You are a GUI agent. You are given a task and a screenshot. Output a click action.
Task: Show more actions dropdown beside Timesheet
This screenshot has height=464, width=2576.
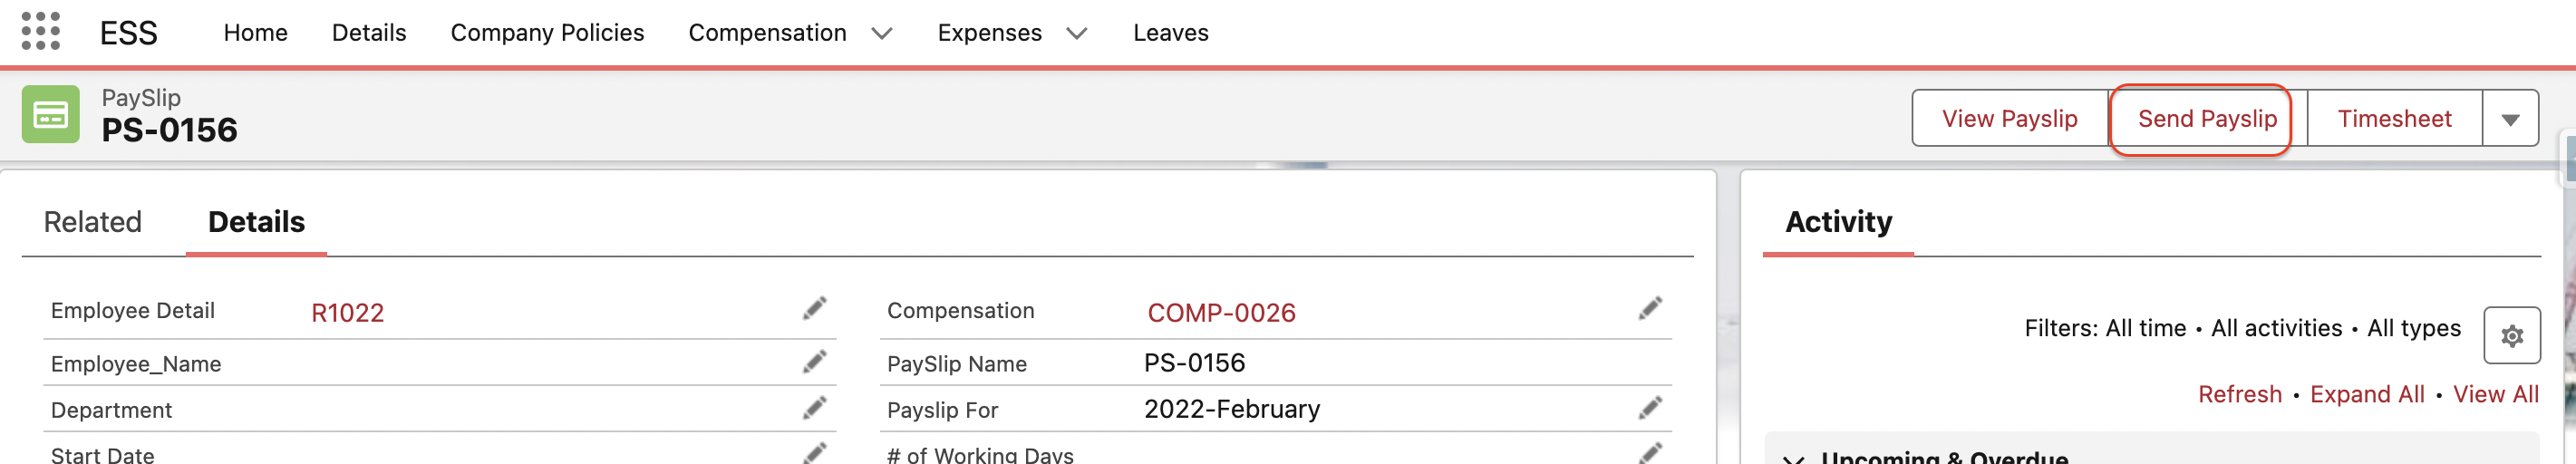[x=2510, y=119]
